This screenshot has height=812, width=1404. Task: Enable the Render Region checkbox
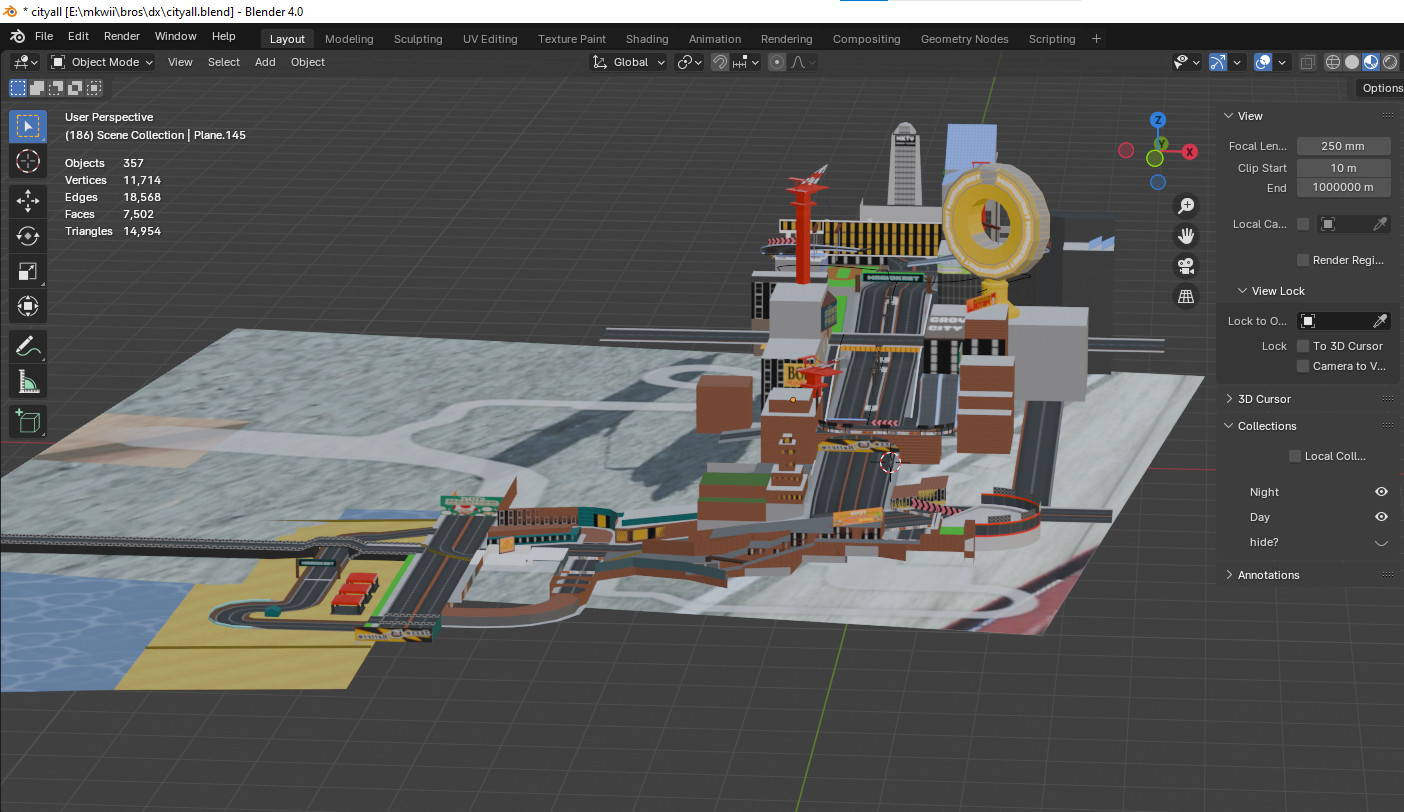click(x=1303, y=260)
